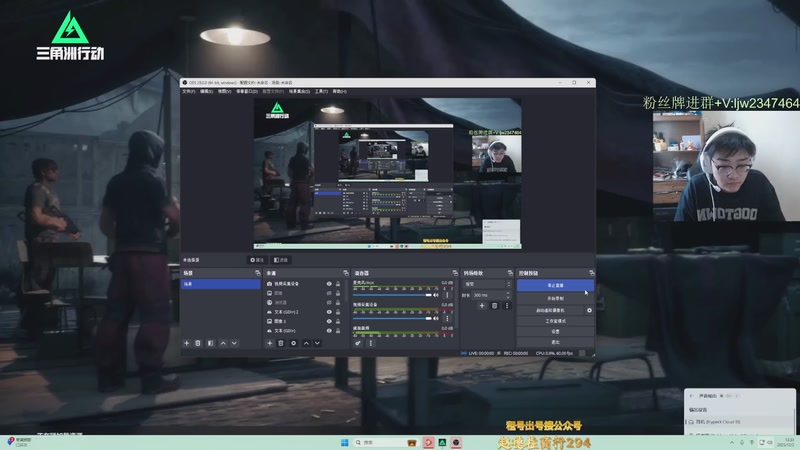Open the Scene Collection menu in OBS
The height and width of the screenshot is (450, 800).
pyautogui.click(x=299, y=91)
